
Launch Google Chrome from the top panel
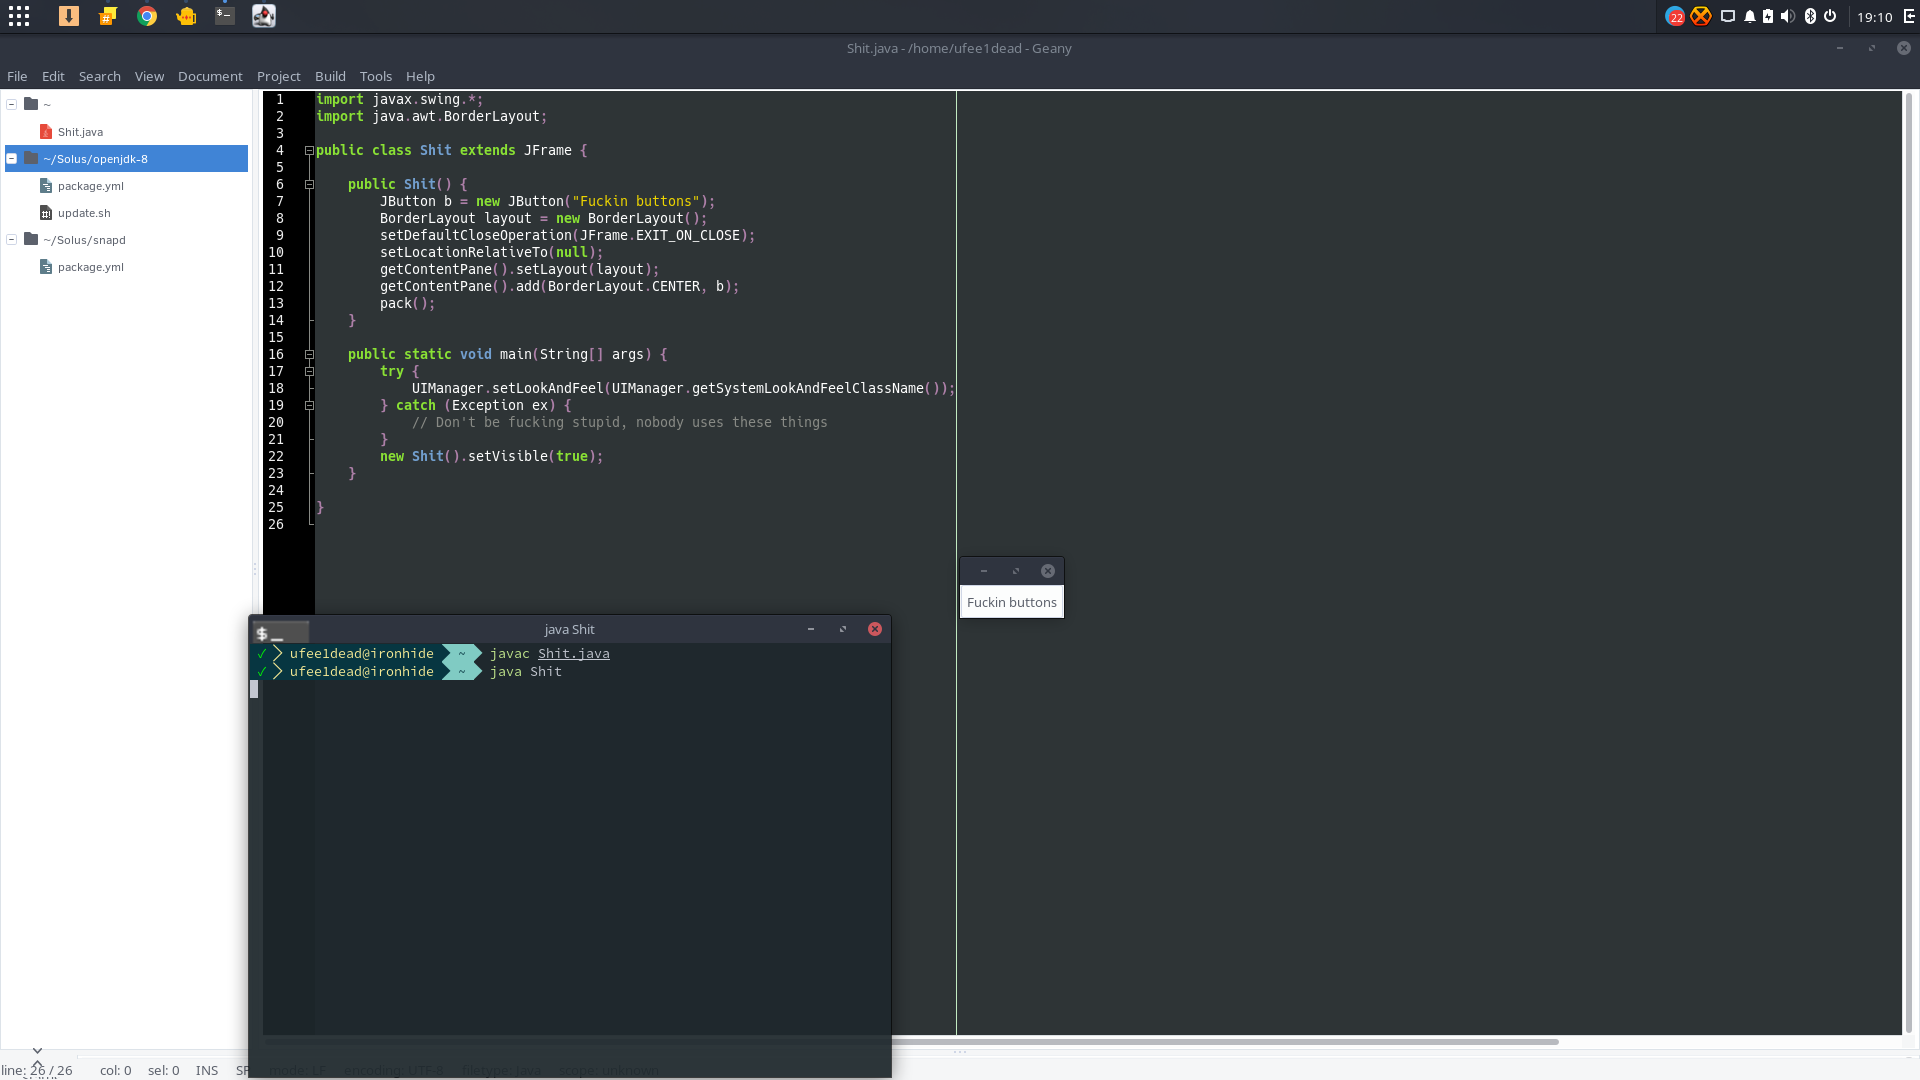coord(147,16)
